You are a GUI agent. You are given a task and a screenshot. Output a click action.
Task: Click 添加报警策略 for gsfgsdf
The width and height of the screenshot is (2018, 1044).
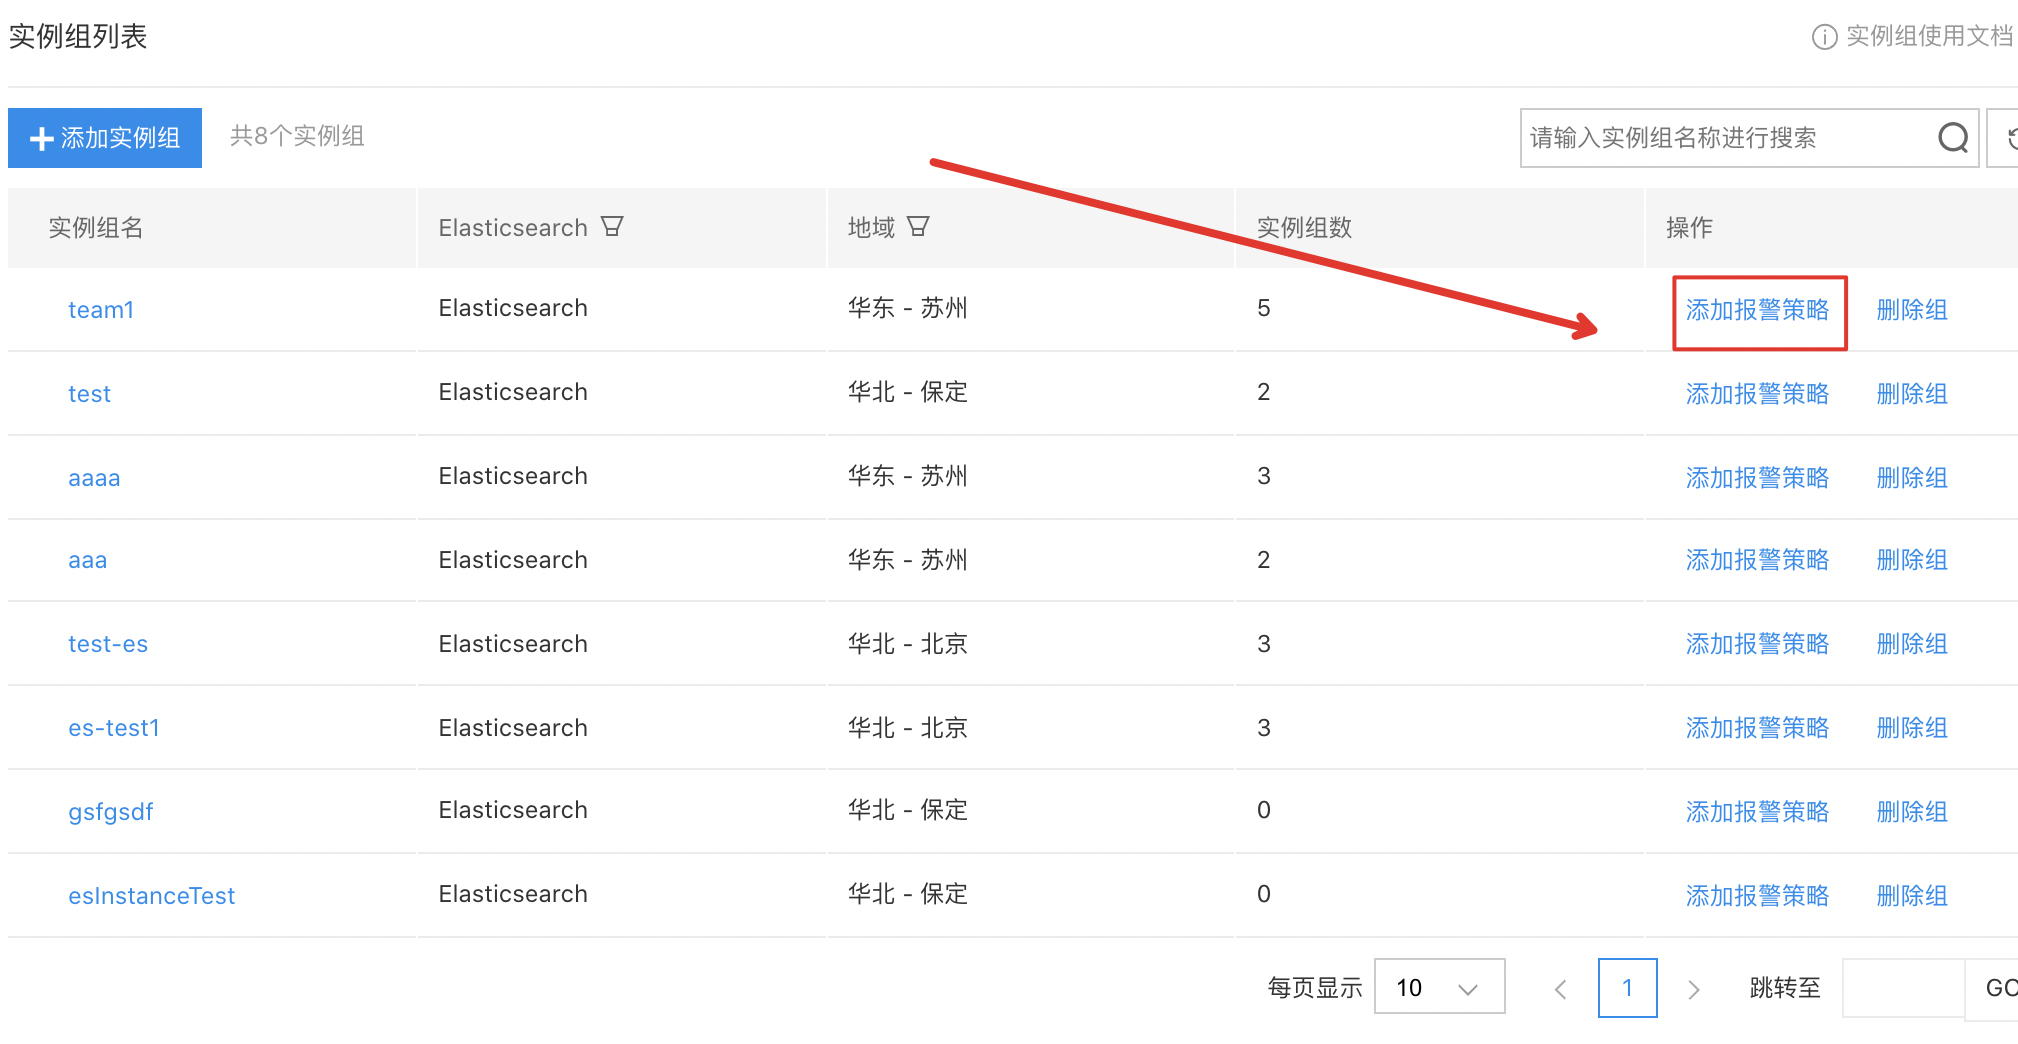click(x=1757, y=812)
